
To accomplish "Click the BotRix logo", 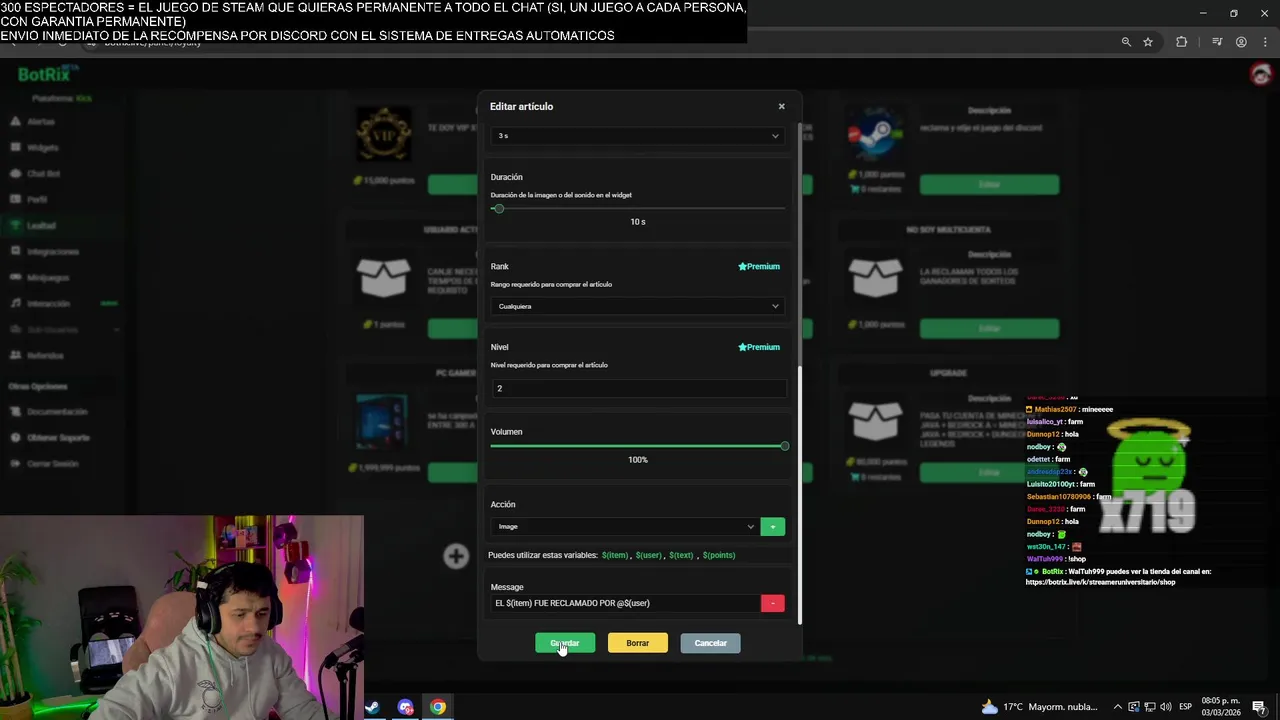I will click(x=47, y=74).
